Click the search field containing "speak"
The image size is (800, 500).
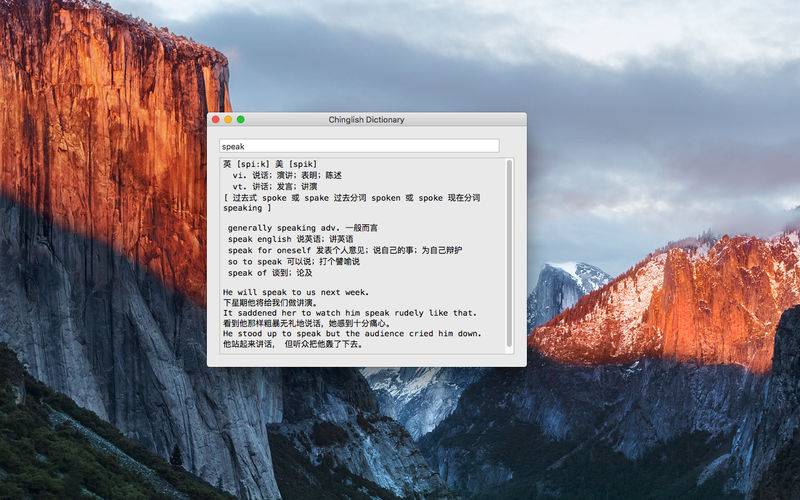(359, 146)
